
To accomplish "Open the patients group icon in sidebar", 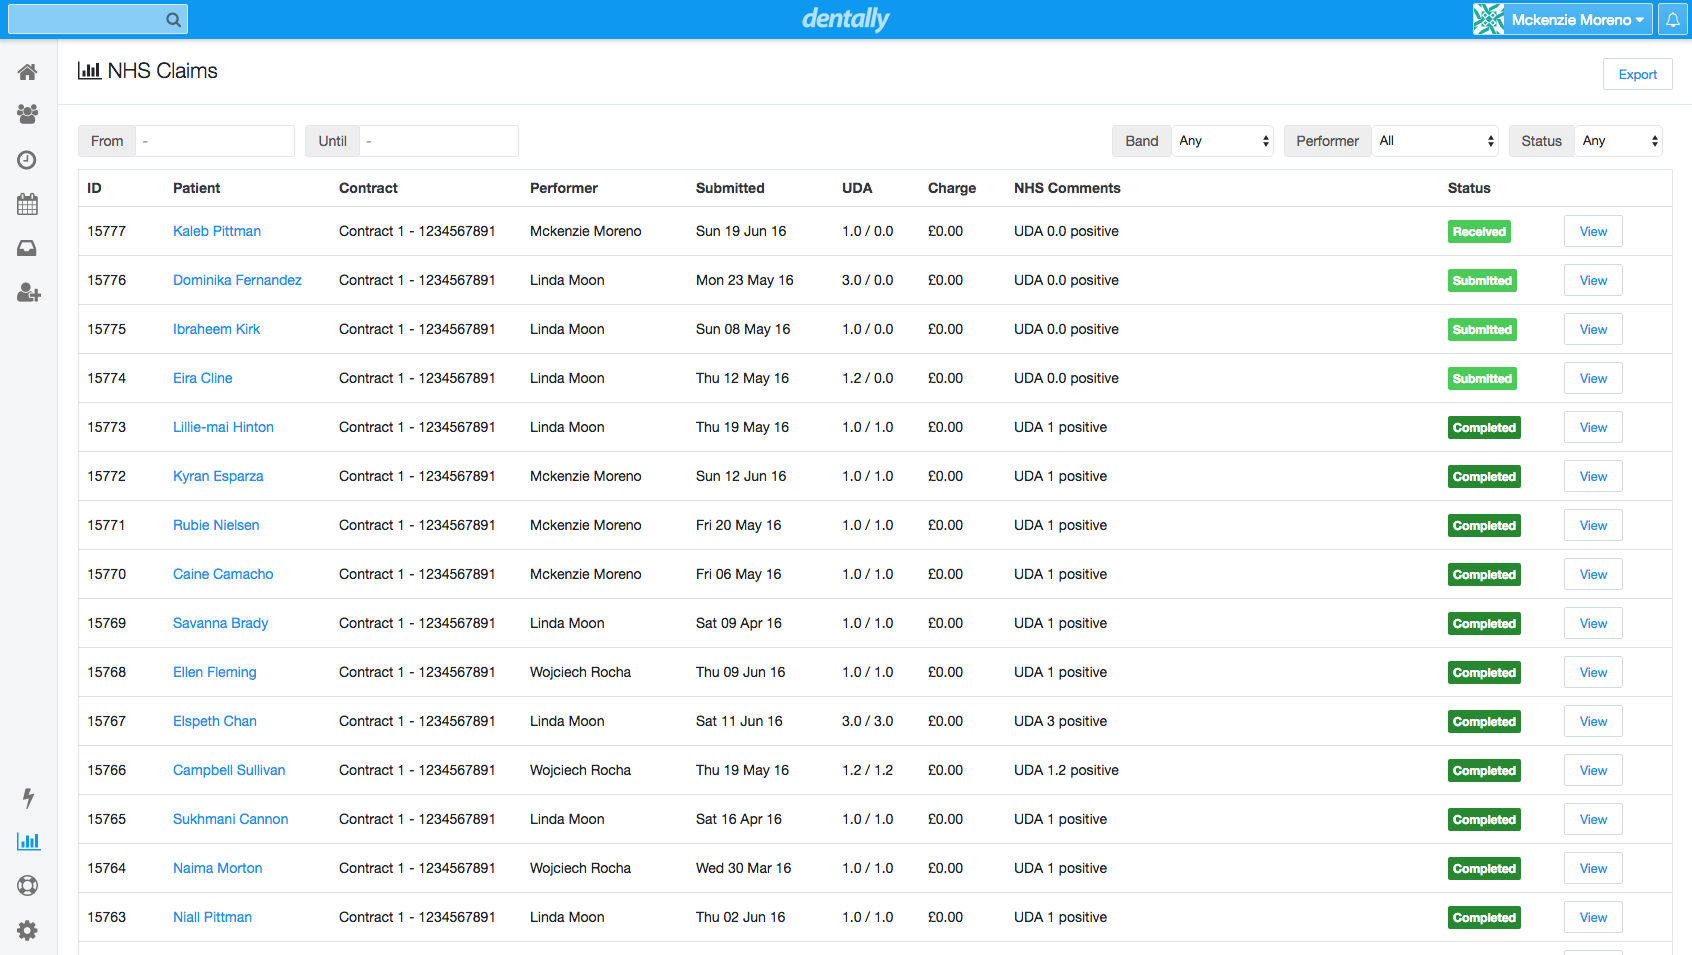I will (28, 115).
